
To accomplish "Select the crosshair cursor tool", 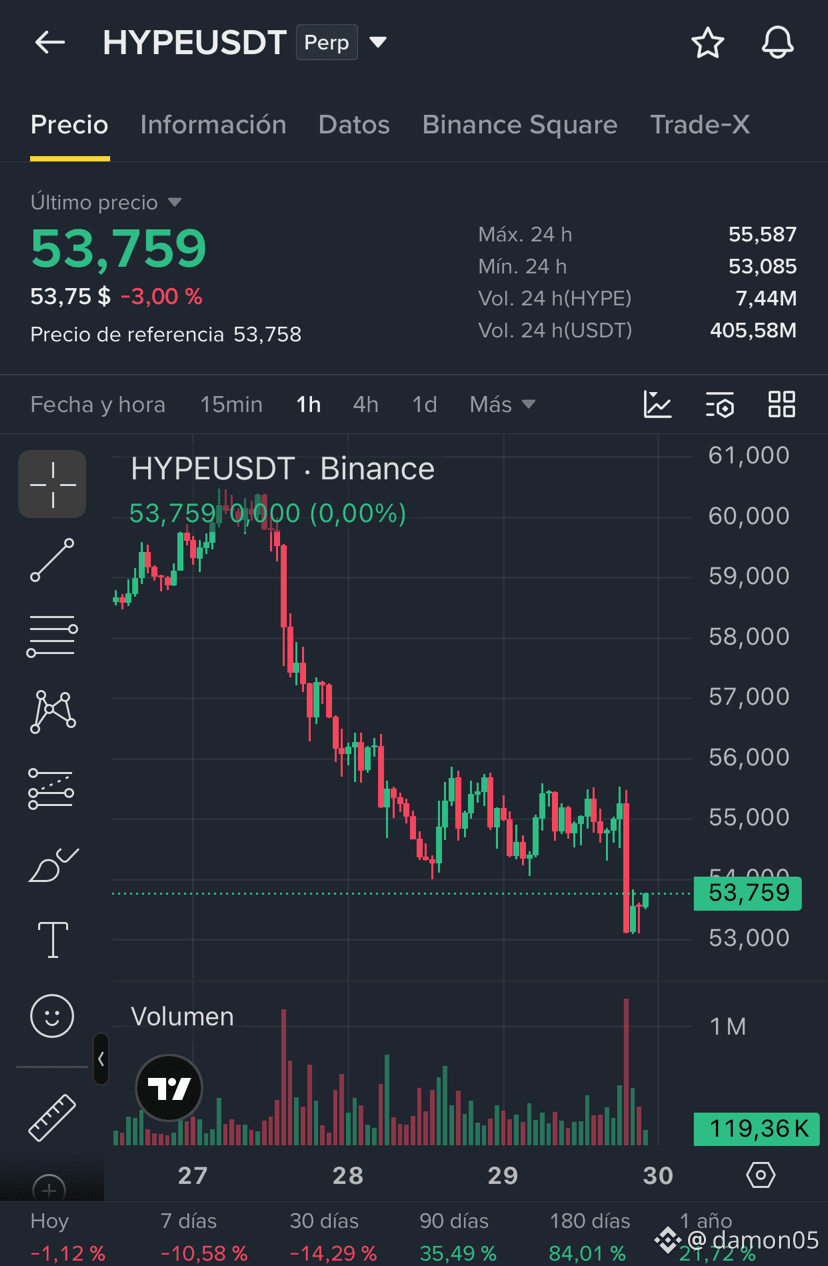I will coord(52,484).
